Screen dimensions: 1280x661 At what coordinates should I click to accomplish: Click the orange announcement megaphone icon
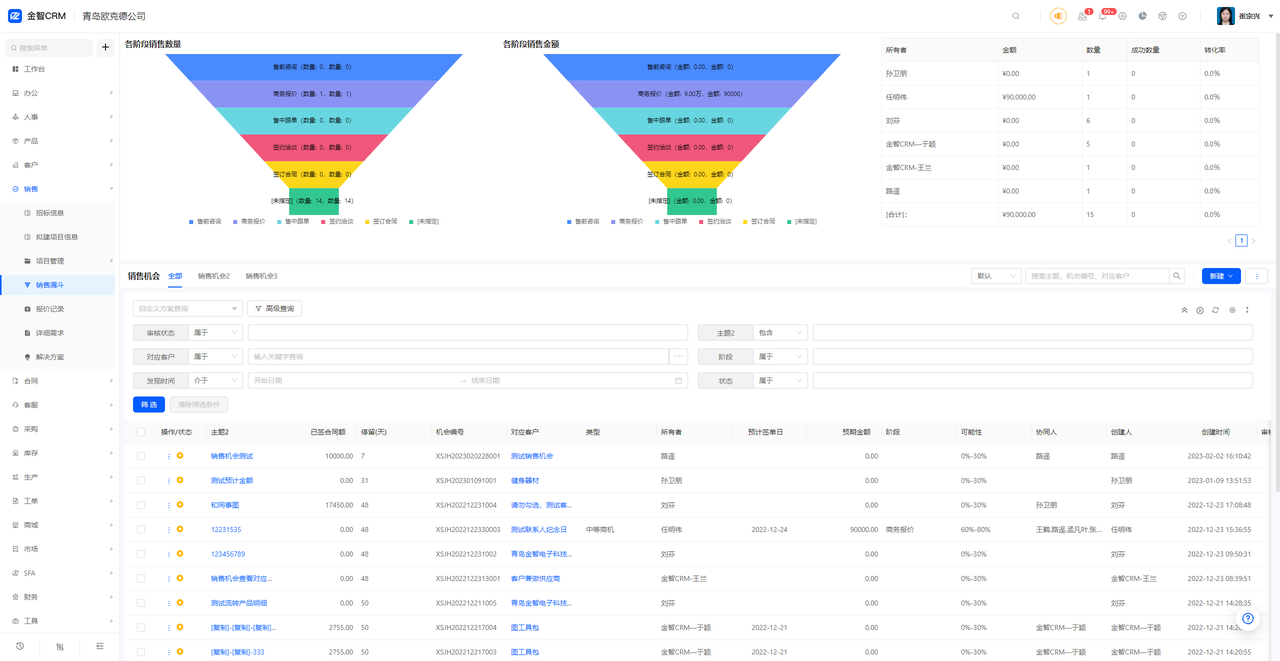1058,16
